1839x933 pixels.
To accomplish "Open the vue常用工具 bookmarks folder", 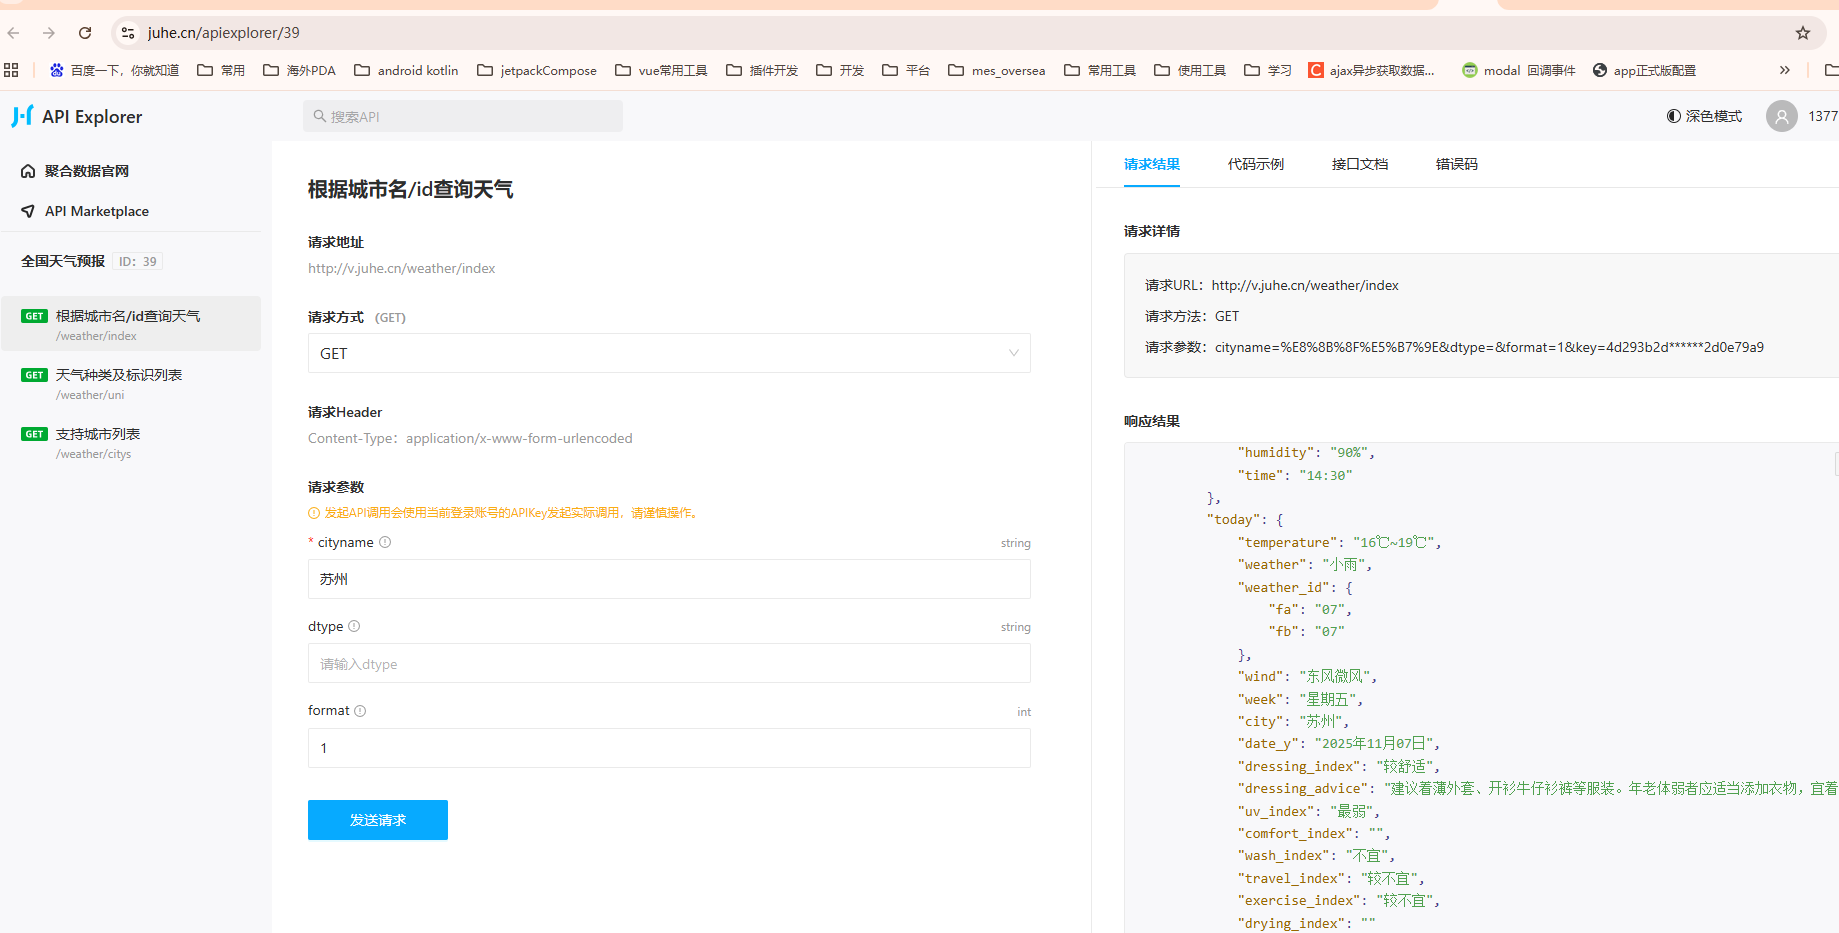I will tap(661, 70).
